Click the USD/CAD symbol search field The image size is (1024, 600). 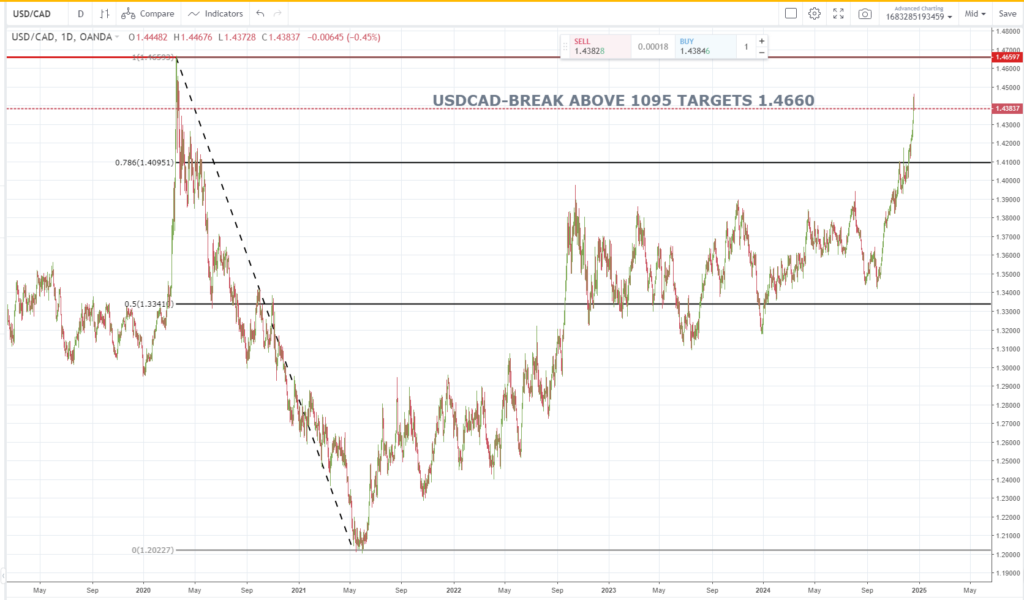pyautogui.click(x=33, y=14)
